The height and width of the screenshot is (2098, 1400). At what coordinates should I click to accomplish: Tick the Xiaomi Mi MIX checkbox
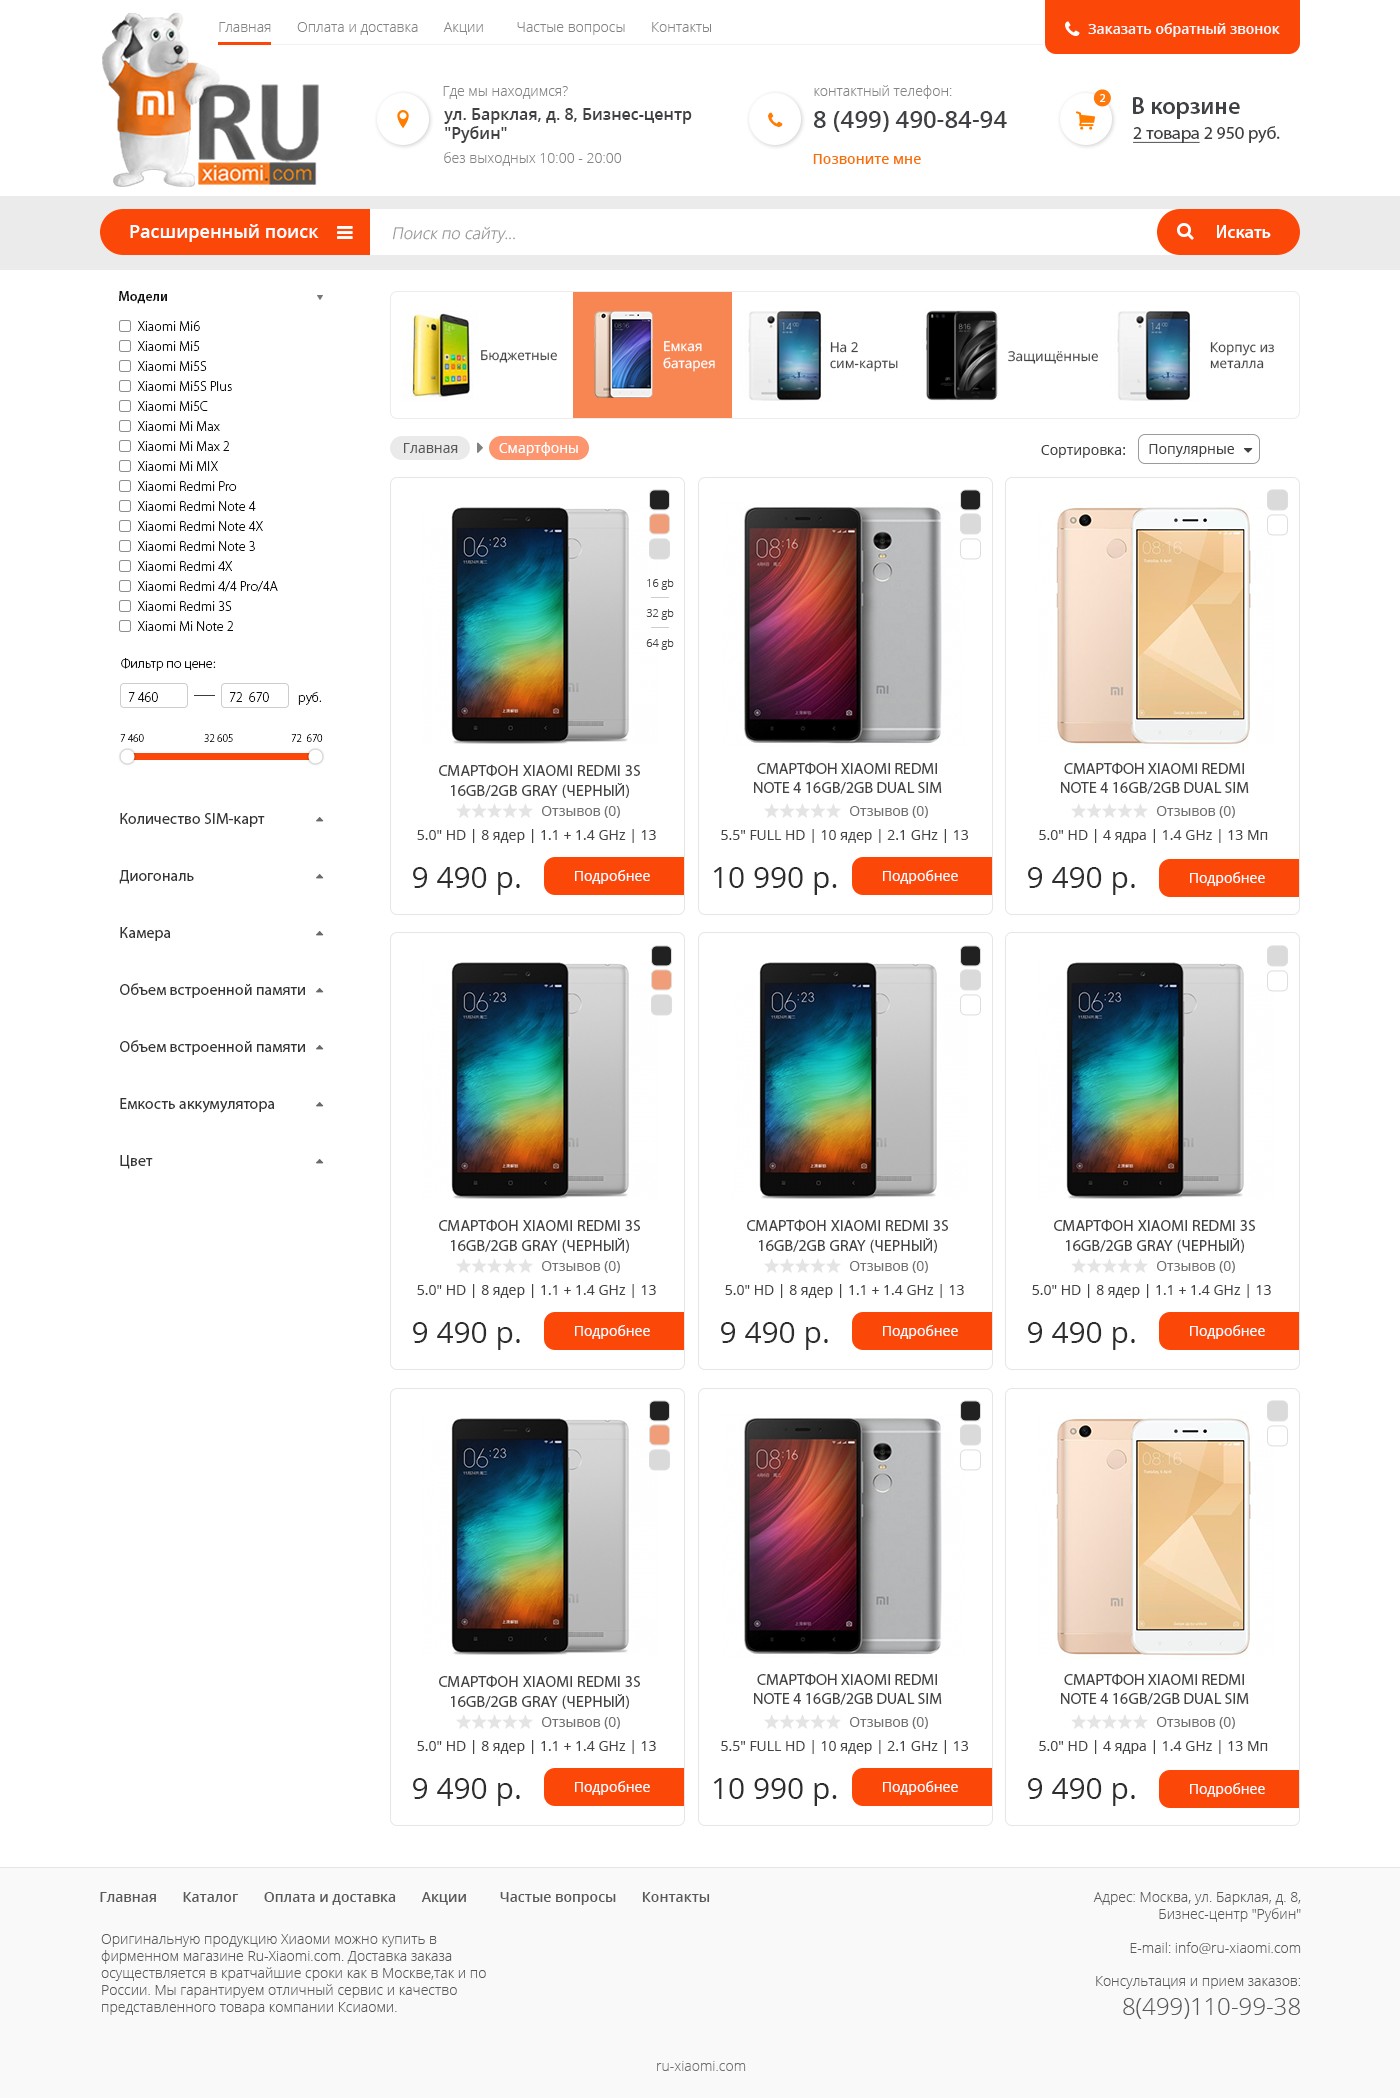[125, 466]
